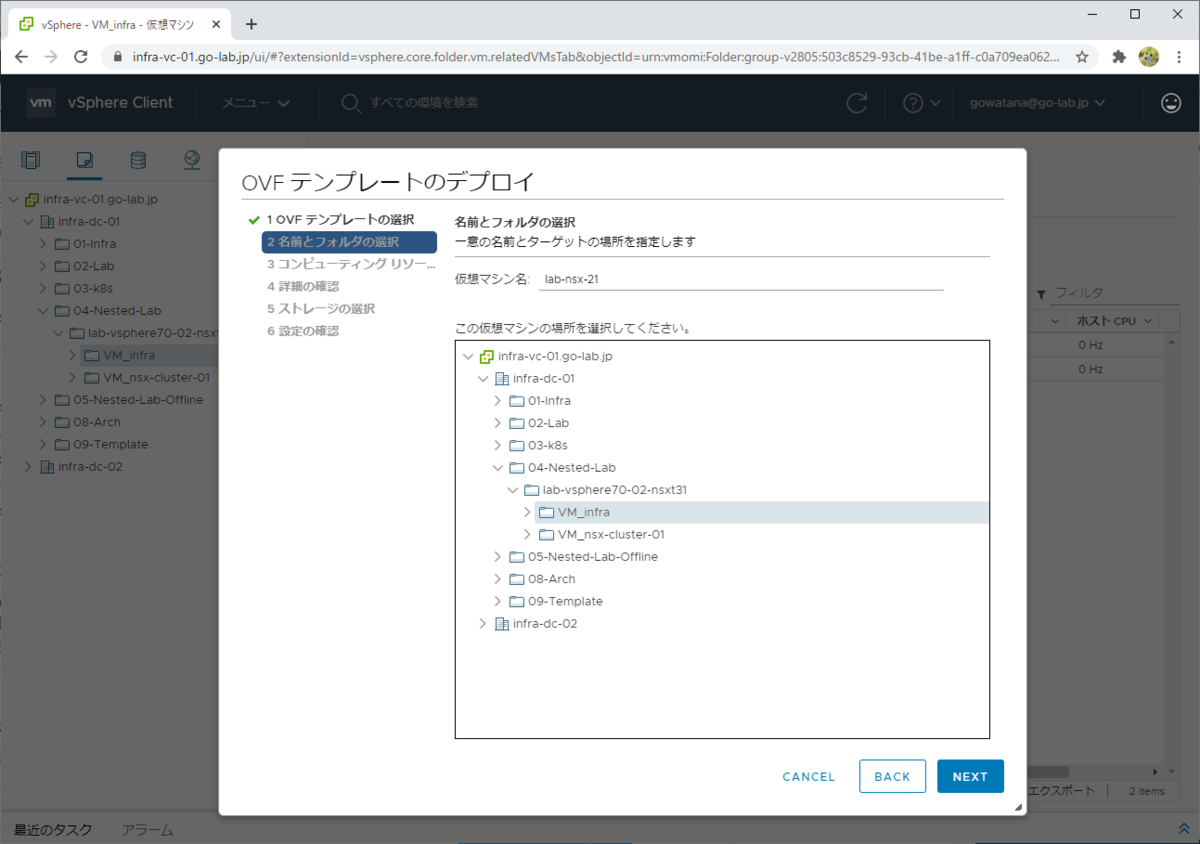Viewport: 1200px width, 844px height.
Task: Expand 05-Nested-Lab-Offline in dialog tree
Action: (x=498, y=557)
